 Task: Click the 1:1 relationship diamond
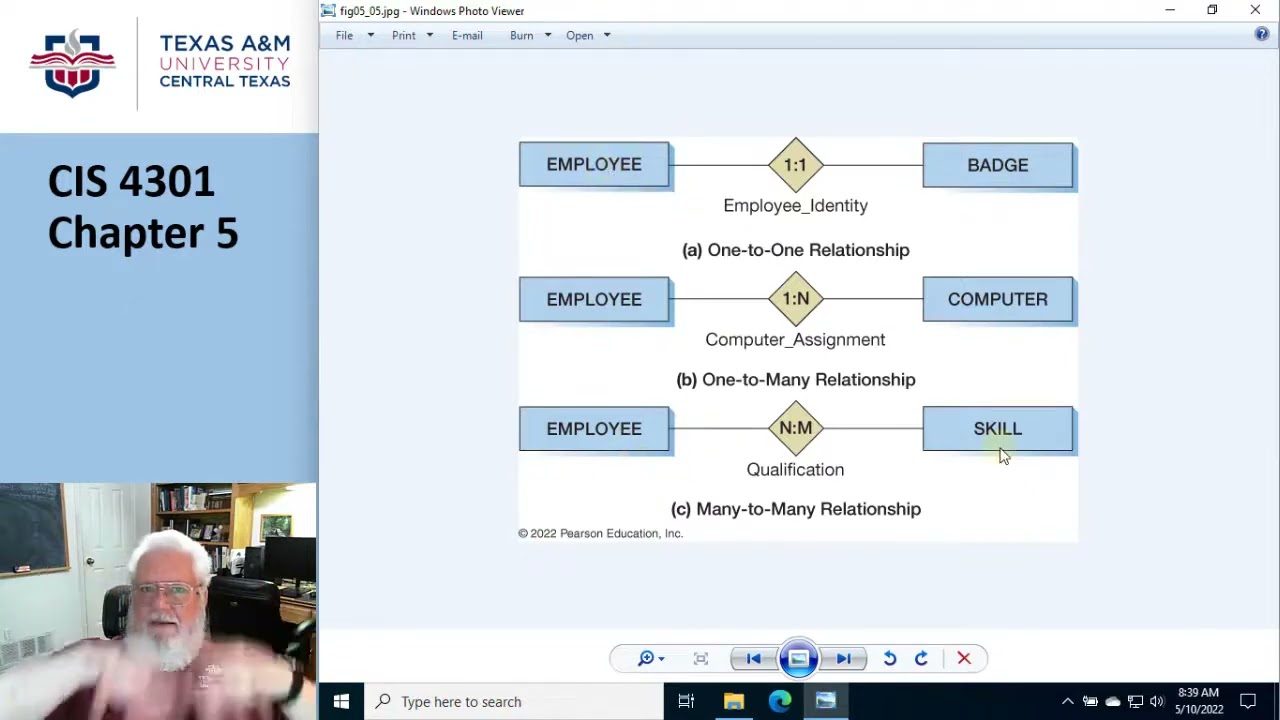(x=796, y=165)
